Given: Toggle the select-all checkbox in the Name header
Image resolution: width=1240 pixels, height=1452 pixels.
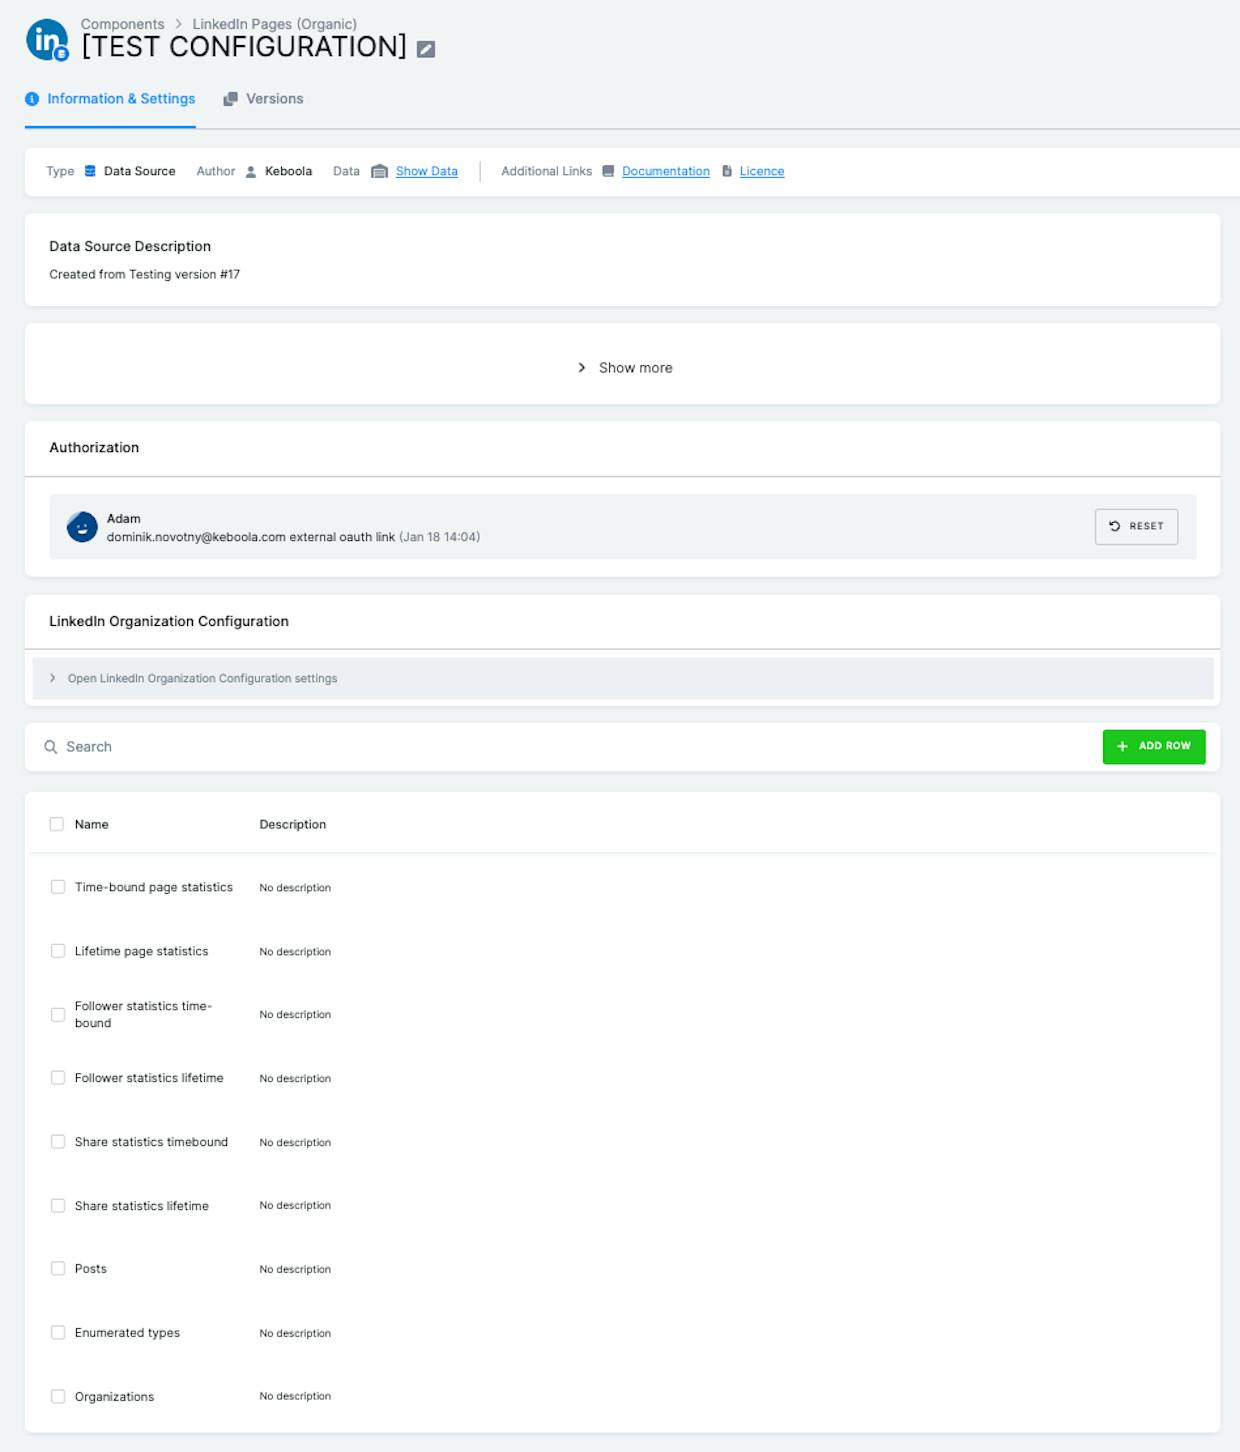Looking at the screenshot, I should [x=57, y=824].
